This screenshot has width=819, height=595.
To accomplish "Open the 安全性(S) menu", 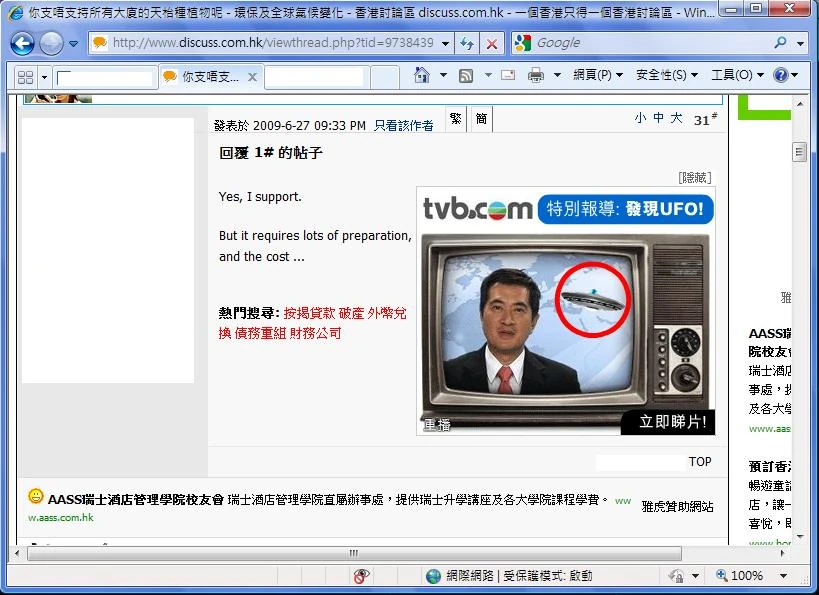I will click(666, 75).
